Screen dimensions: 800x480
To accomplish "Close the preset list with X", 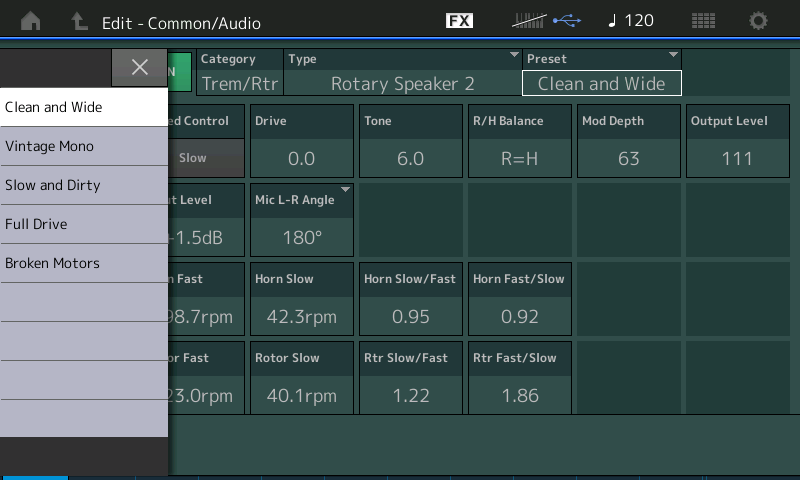I will [140, 67].
